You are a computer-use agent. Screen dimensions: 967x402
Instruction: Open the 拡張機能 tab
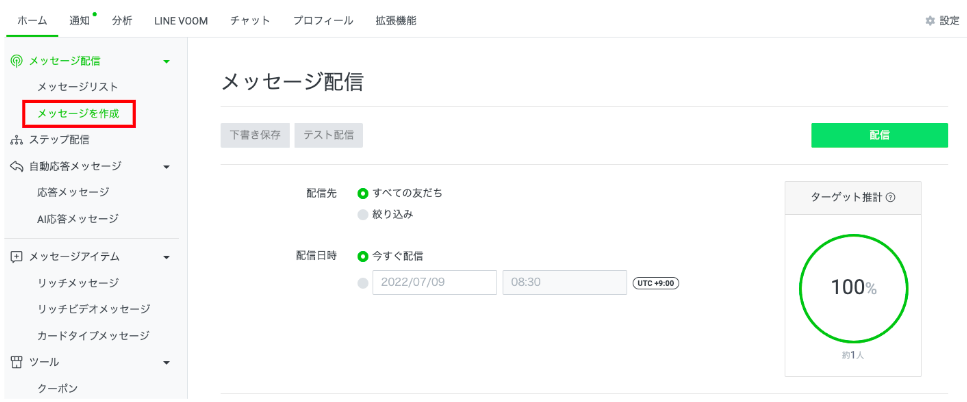point(395,21)
